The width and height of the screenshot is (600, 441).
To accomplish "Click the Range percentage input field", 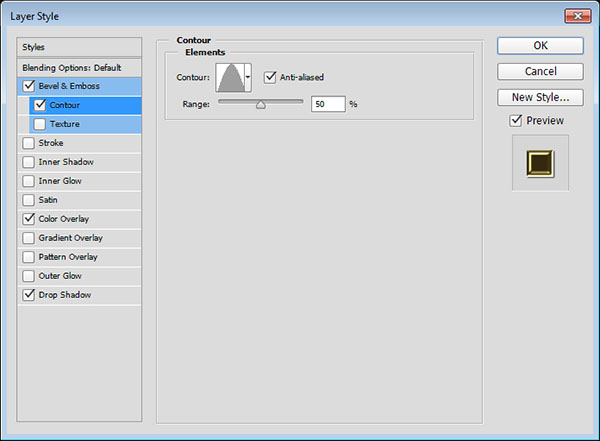I will (x=327, y=104).
